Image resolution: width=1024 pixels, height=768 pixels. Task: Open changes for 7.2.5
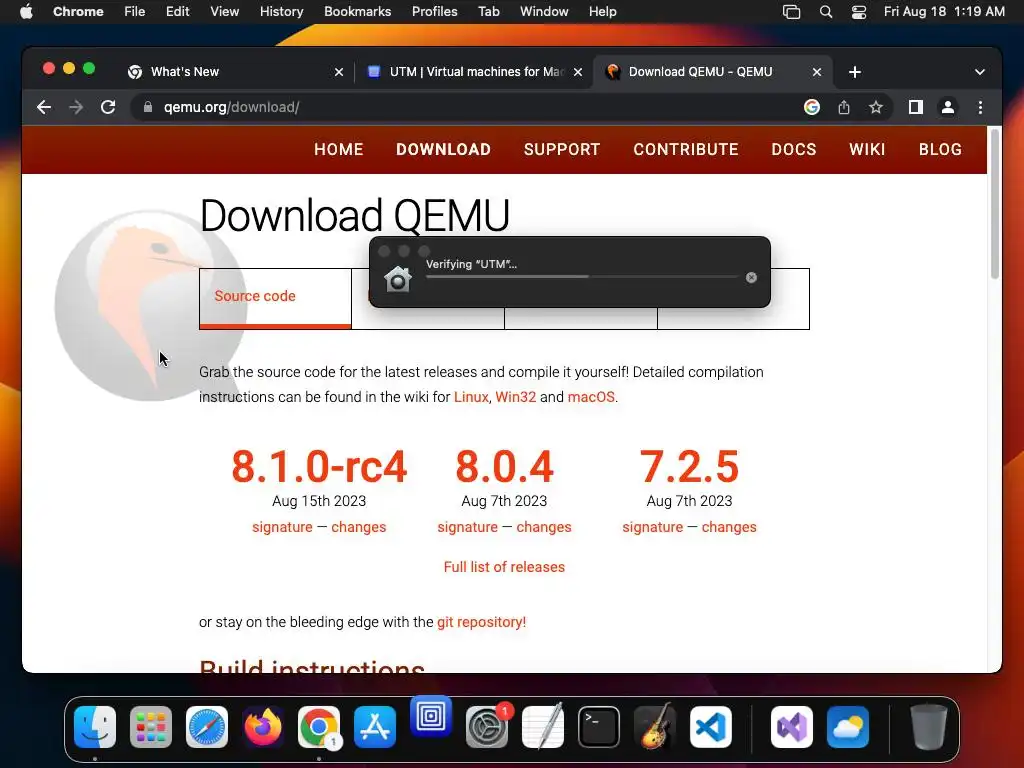point(729,527)
